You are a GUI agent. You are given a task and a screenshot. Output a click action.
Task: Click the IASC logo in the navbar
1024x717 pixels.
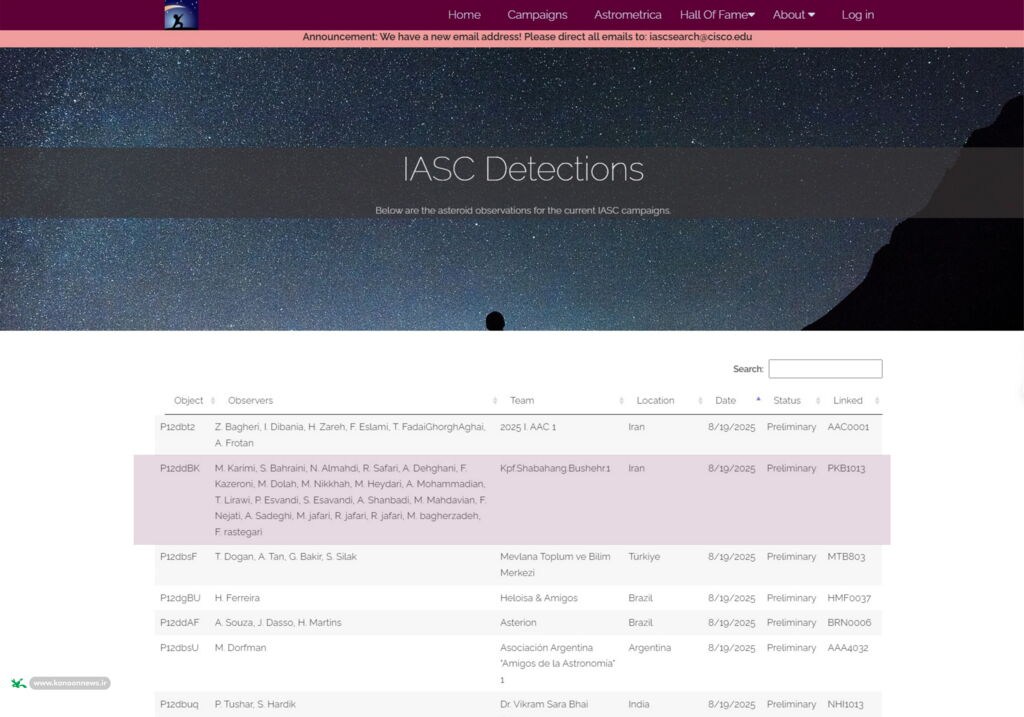[x=181, y=15]
